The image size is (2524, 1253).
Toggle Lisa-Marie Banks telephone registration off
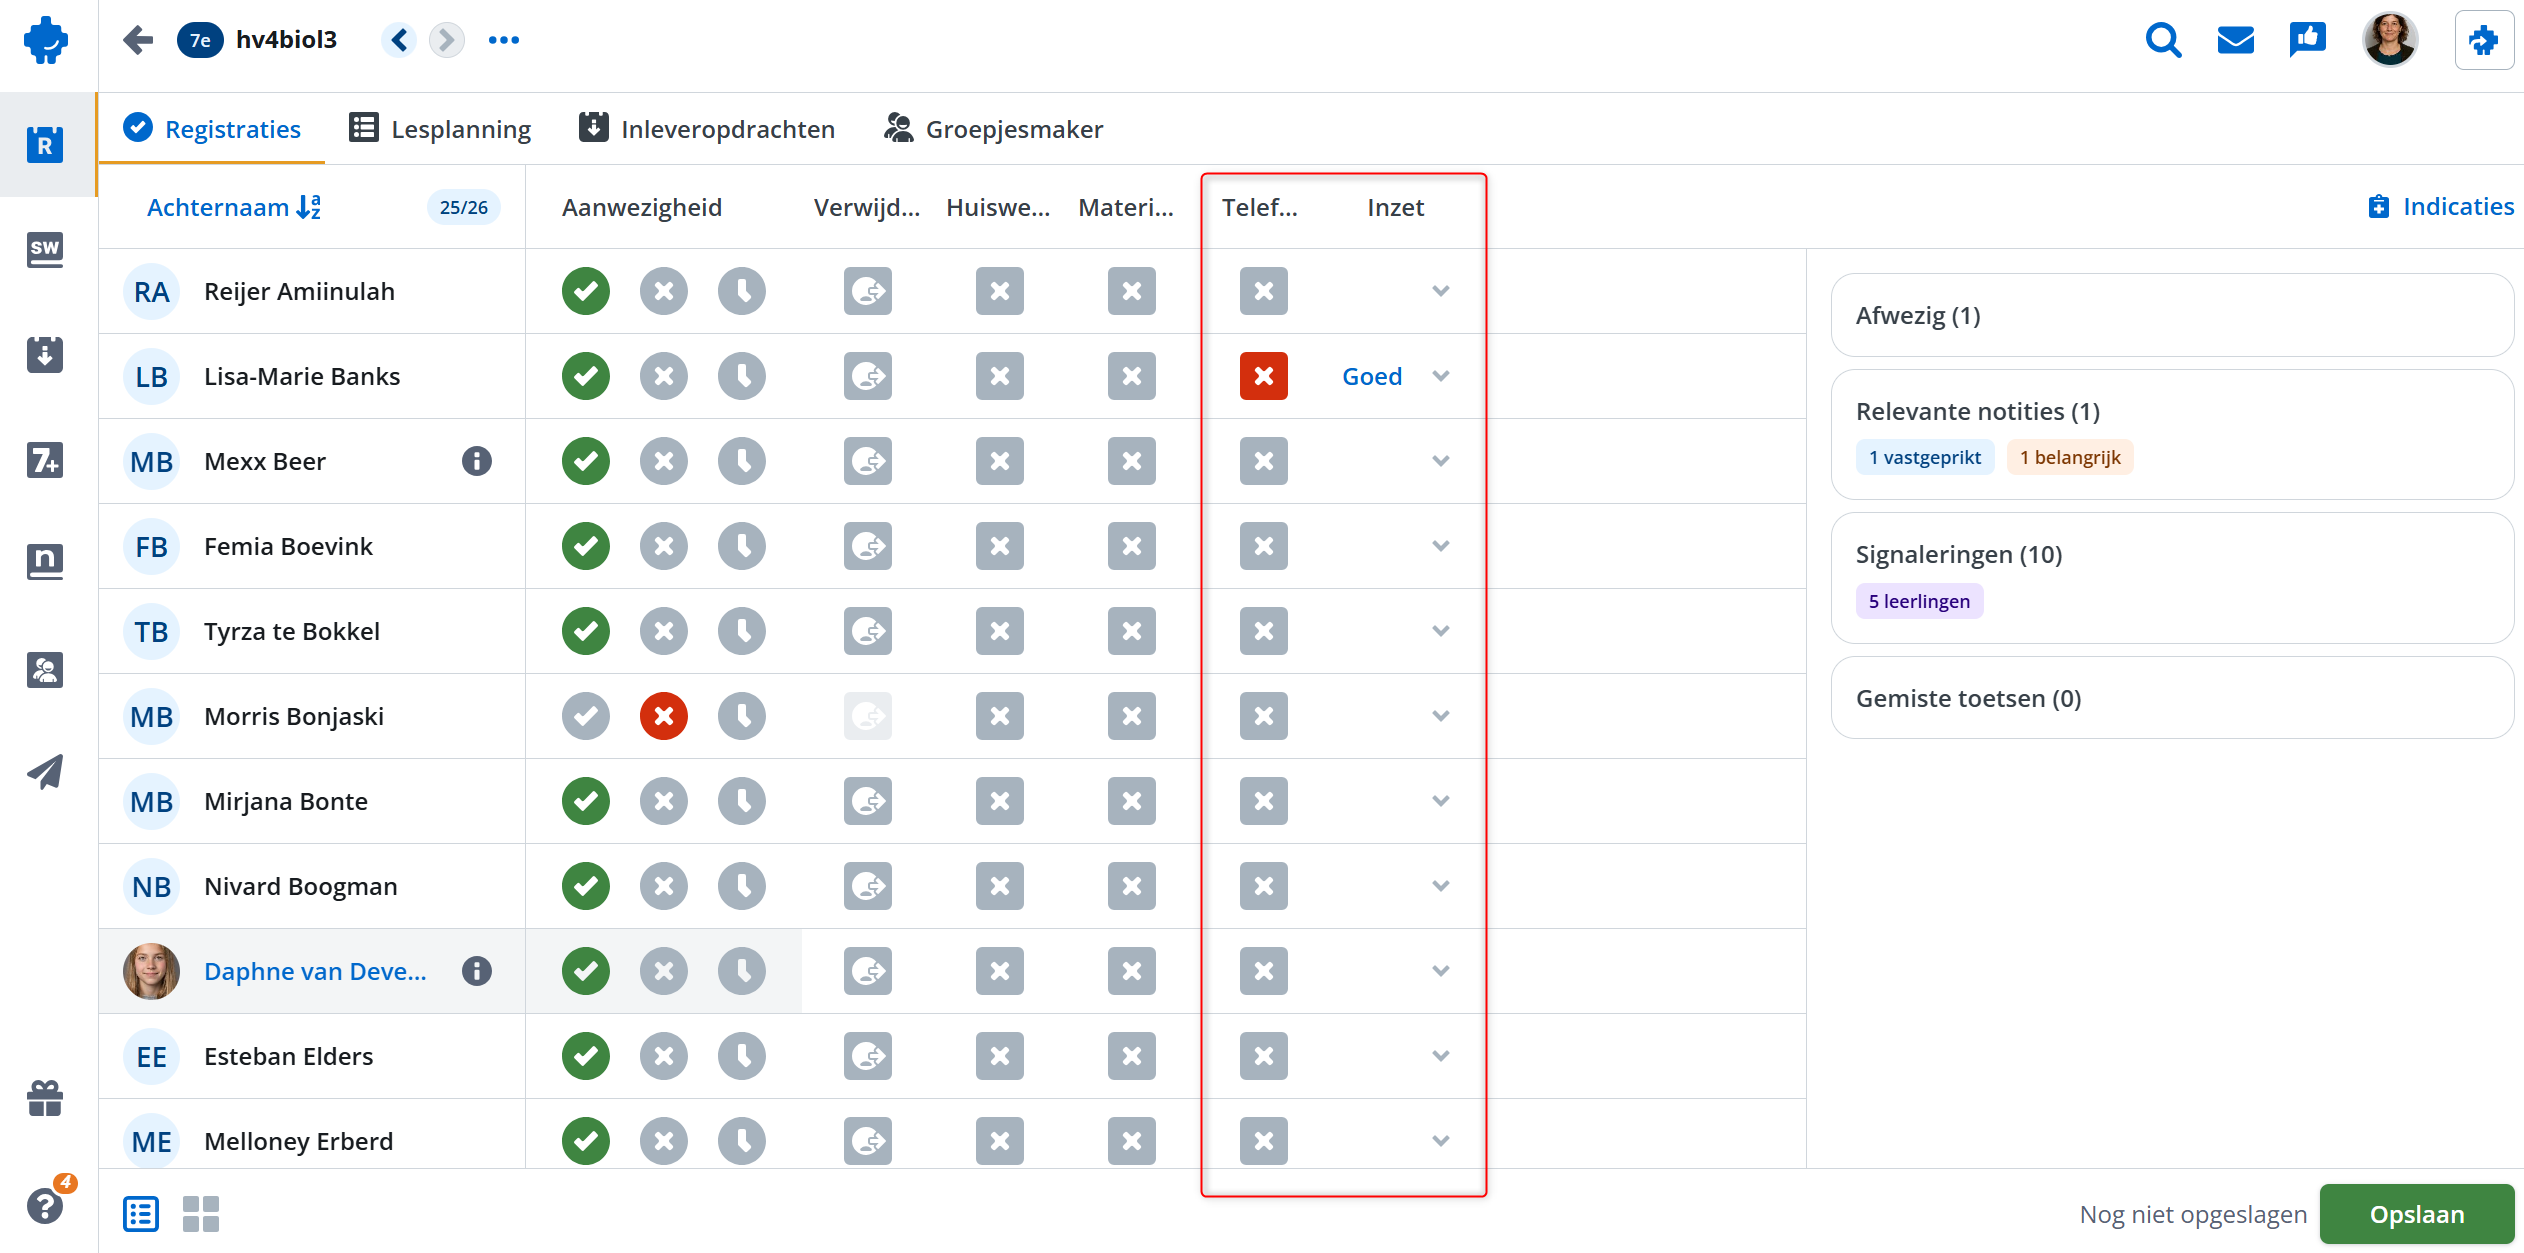tap(1264, 376)
